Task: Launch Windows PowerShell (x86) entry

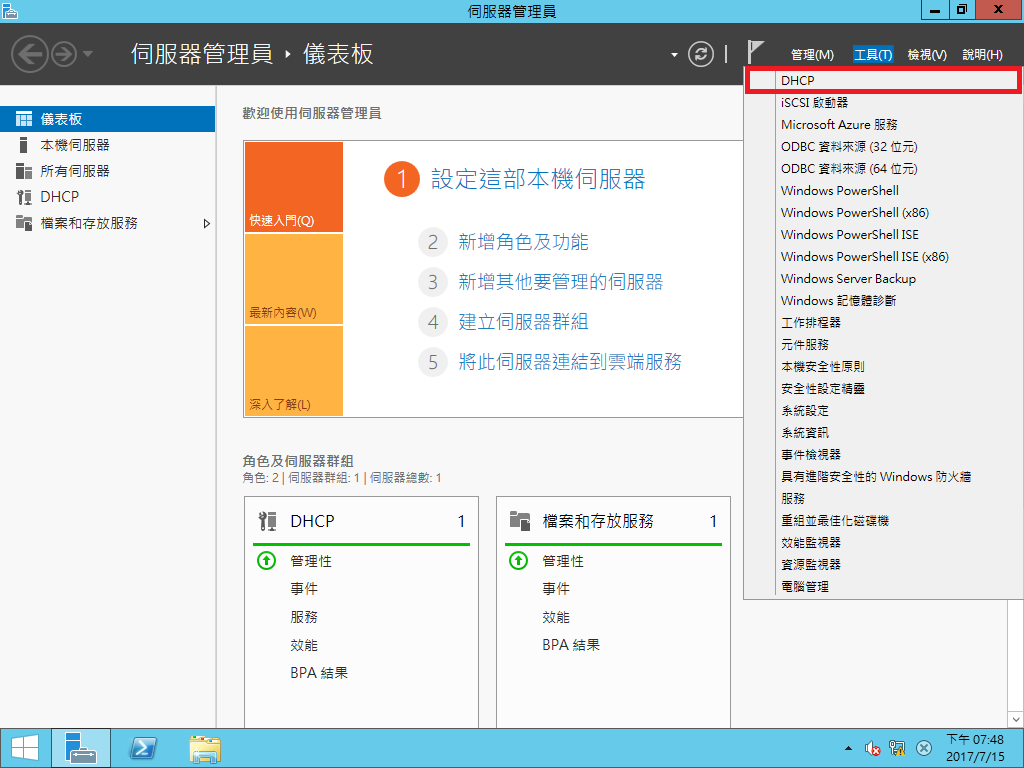Action: [884, 213]
